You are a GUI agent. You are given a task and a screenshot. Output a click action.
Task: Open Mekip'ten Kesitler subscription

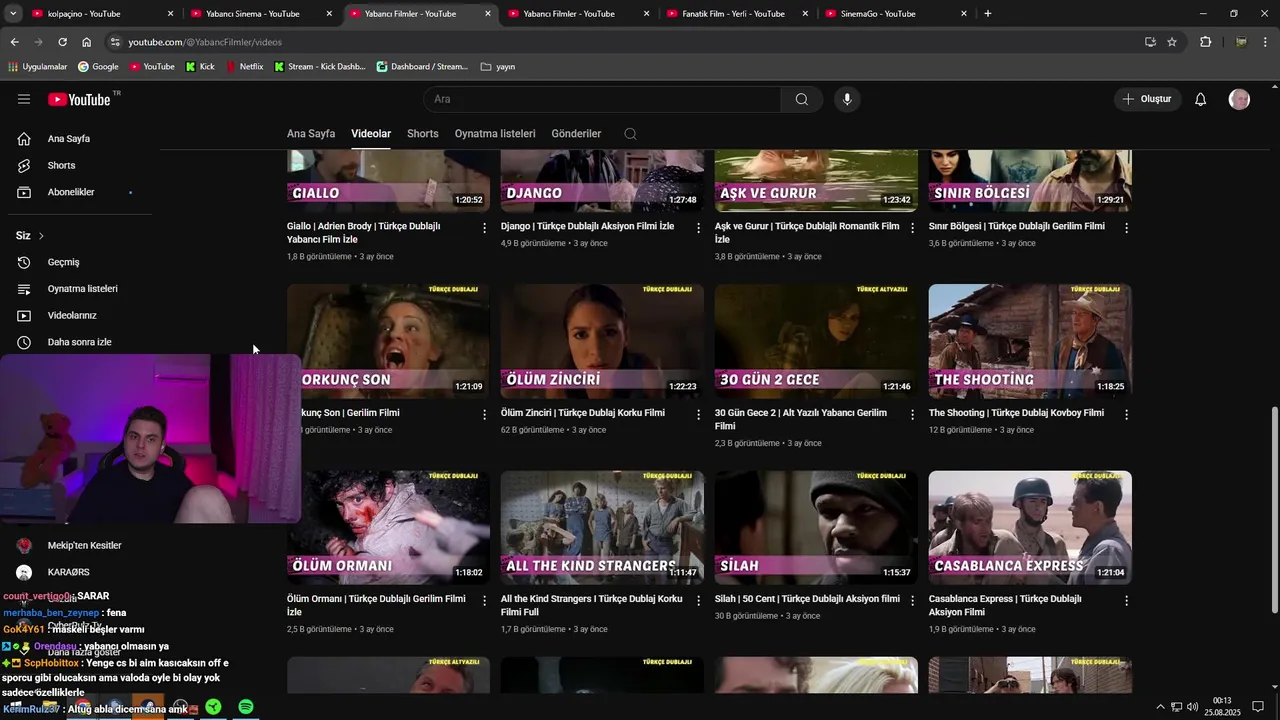pyautogui.click(x=80, y=545)
